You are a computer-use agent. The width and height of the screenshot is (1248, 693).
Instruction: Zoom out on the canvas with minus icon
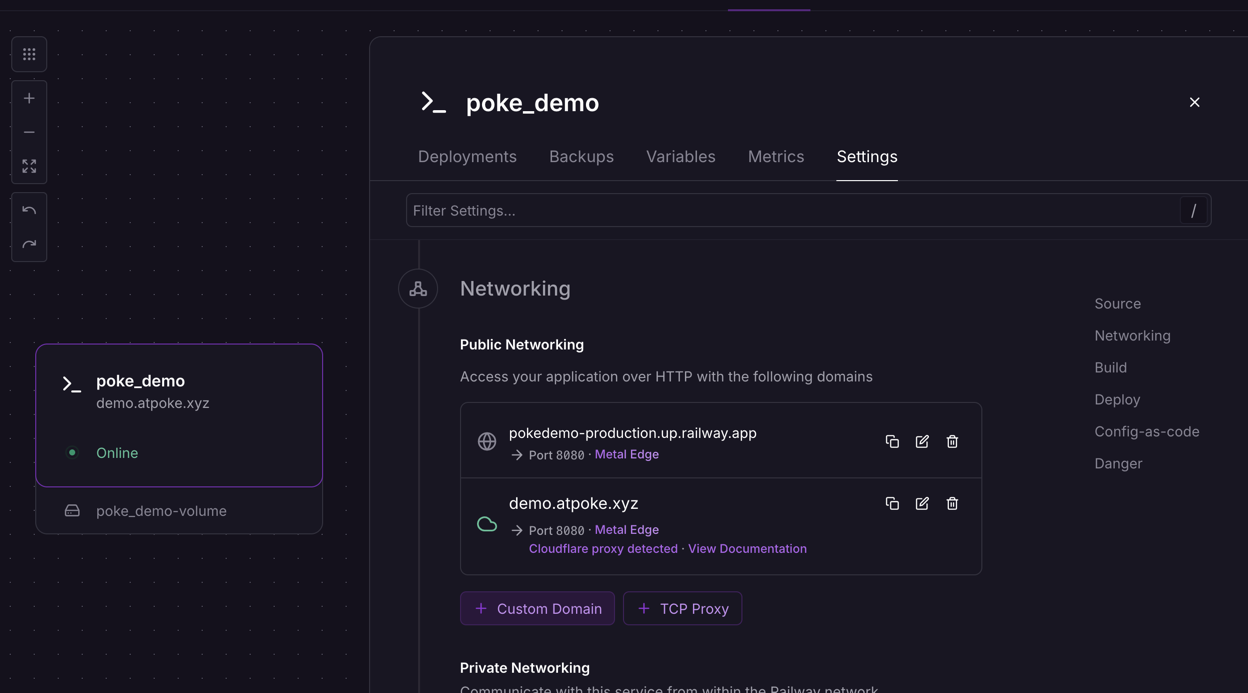[x=29, y=132]
